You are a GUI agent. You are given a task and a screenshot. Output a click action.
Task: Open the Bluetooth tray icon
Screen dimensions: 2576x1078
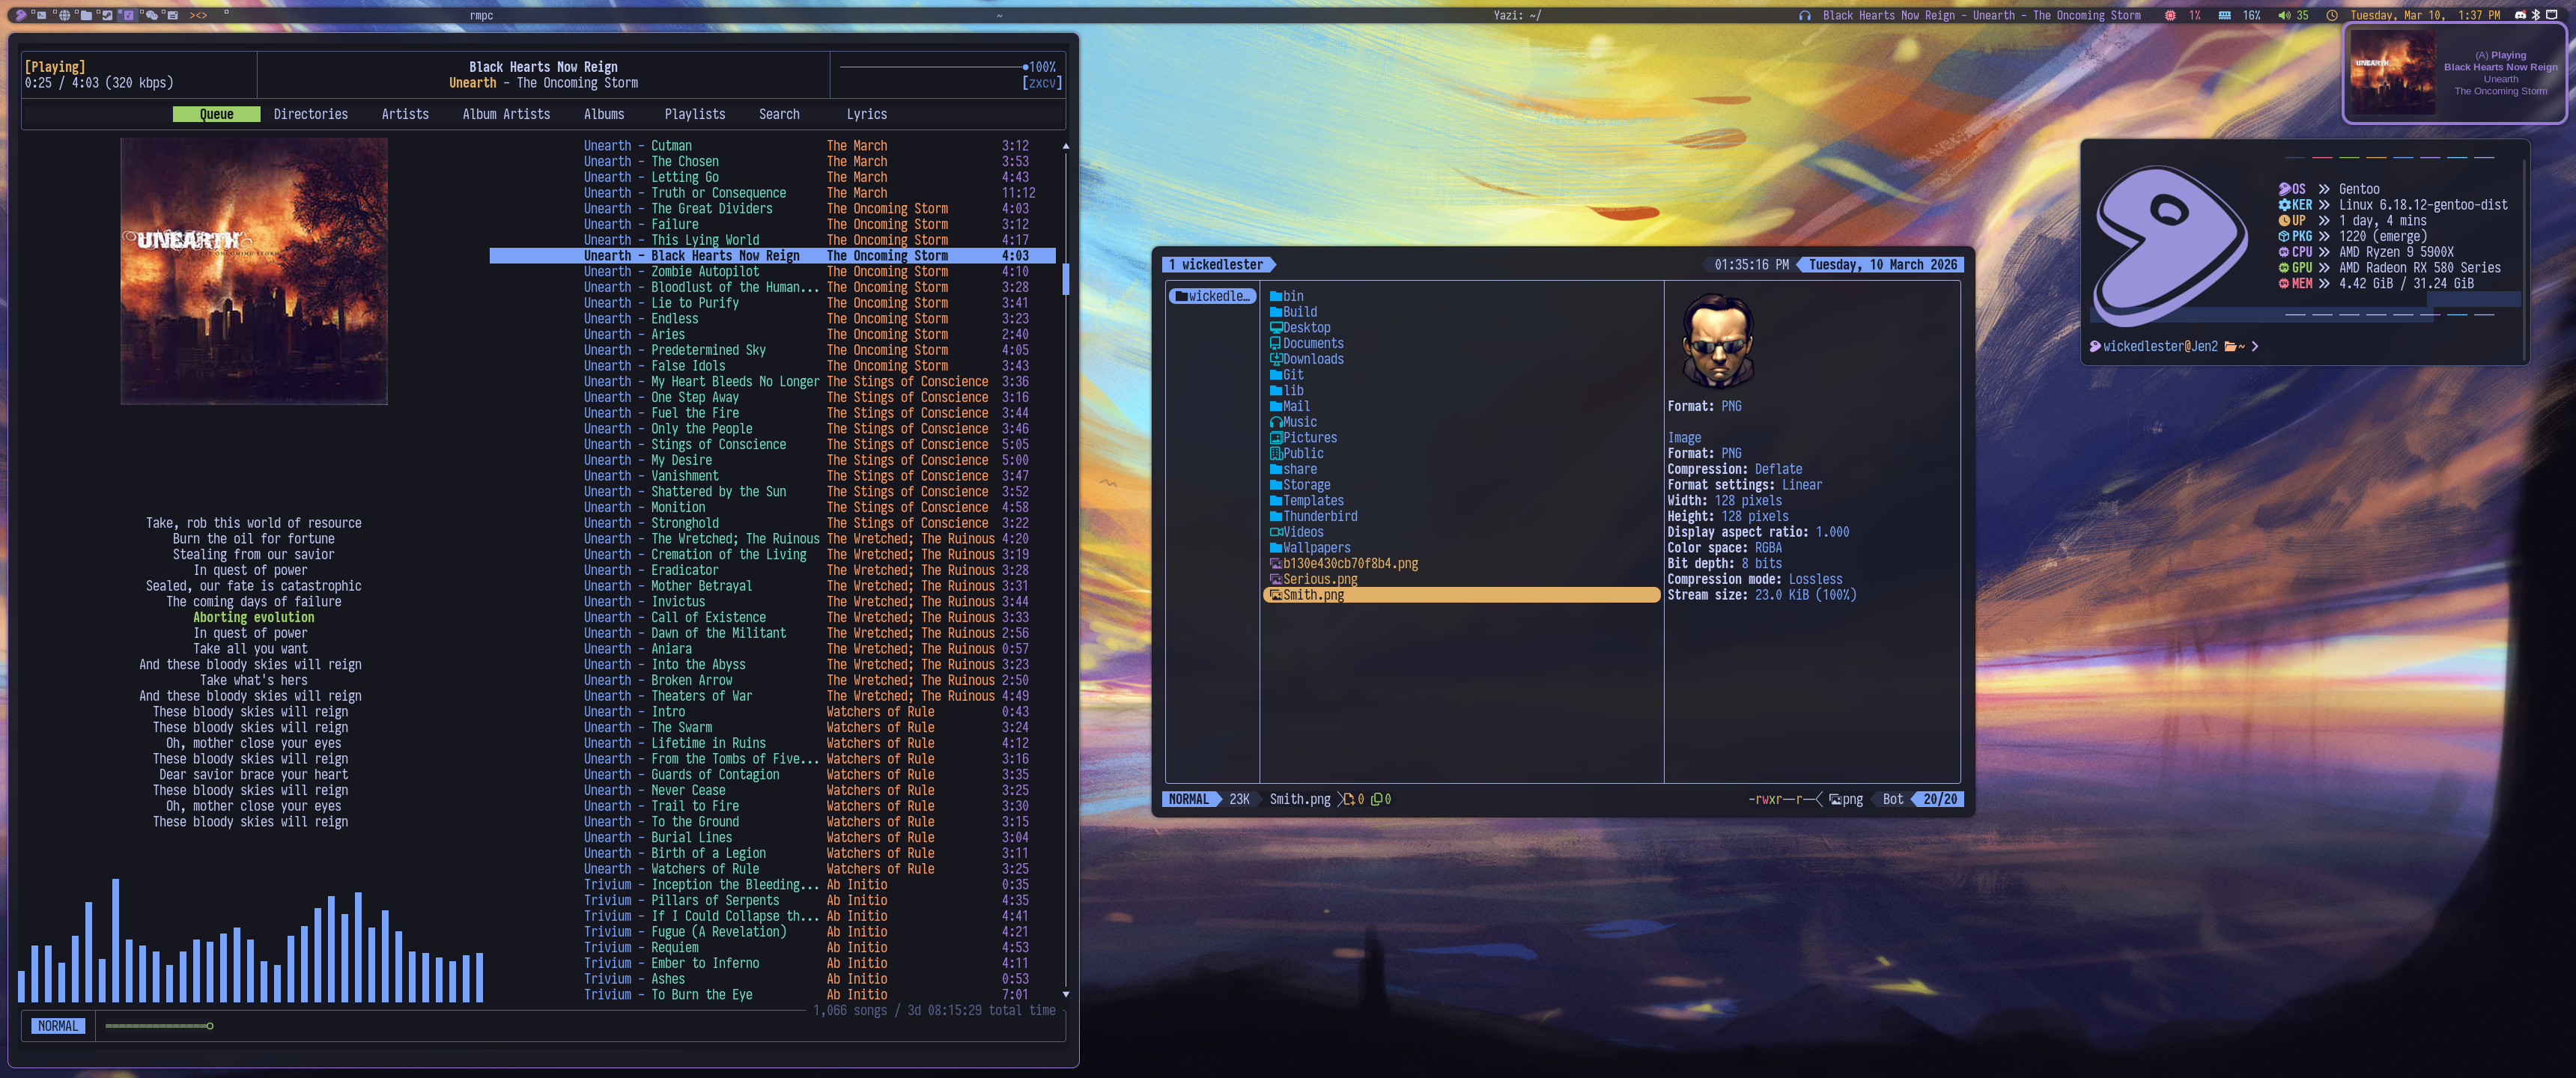coord(2535,15)
